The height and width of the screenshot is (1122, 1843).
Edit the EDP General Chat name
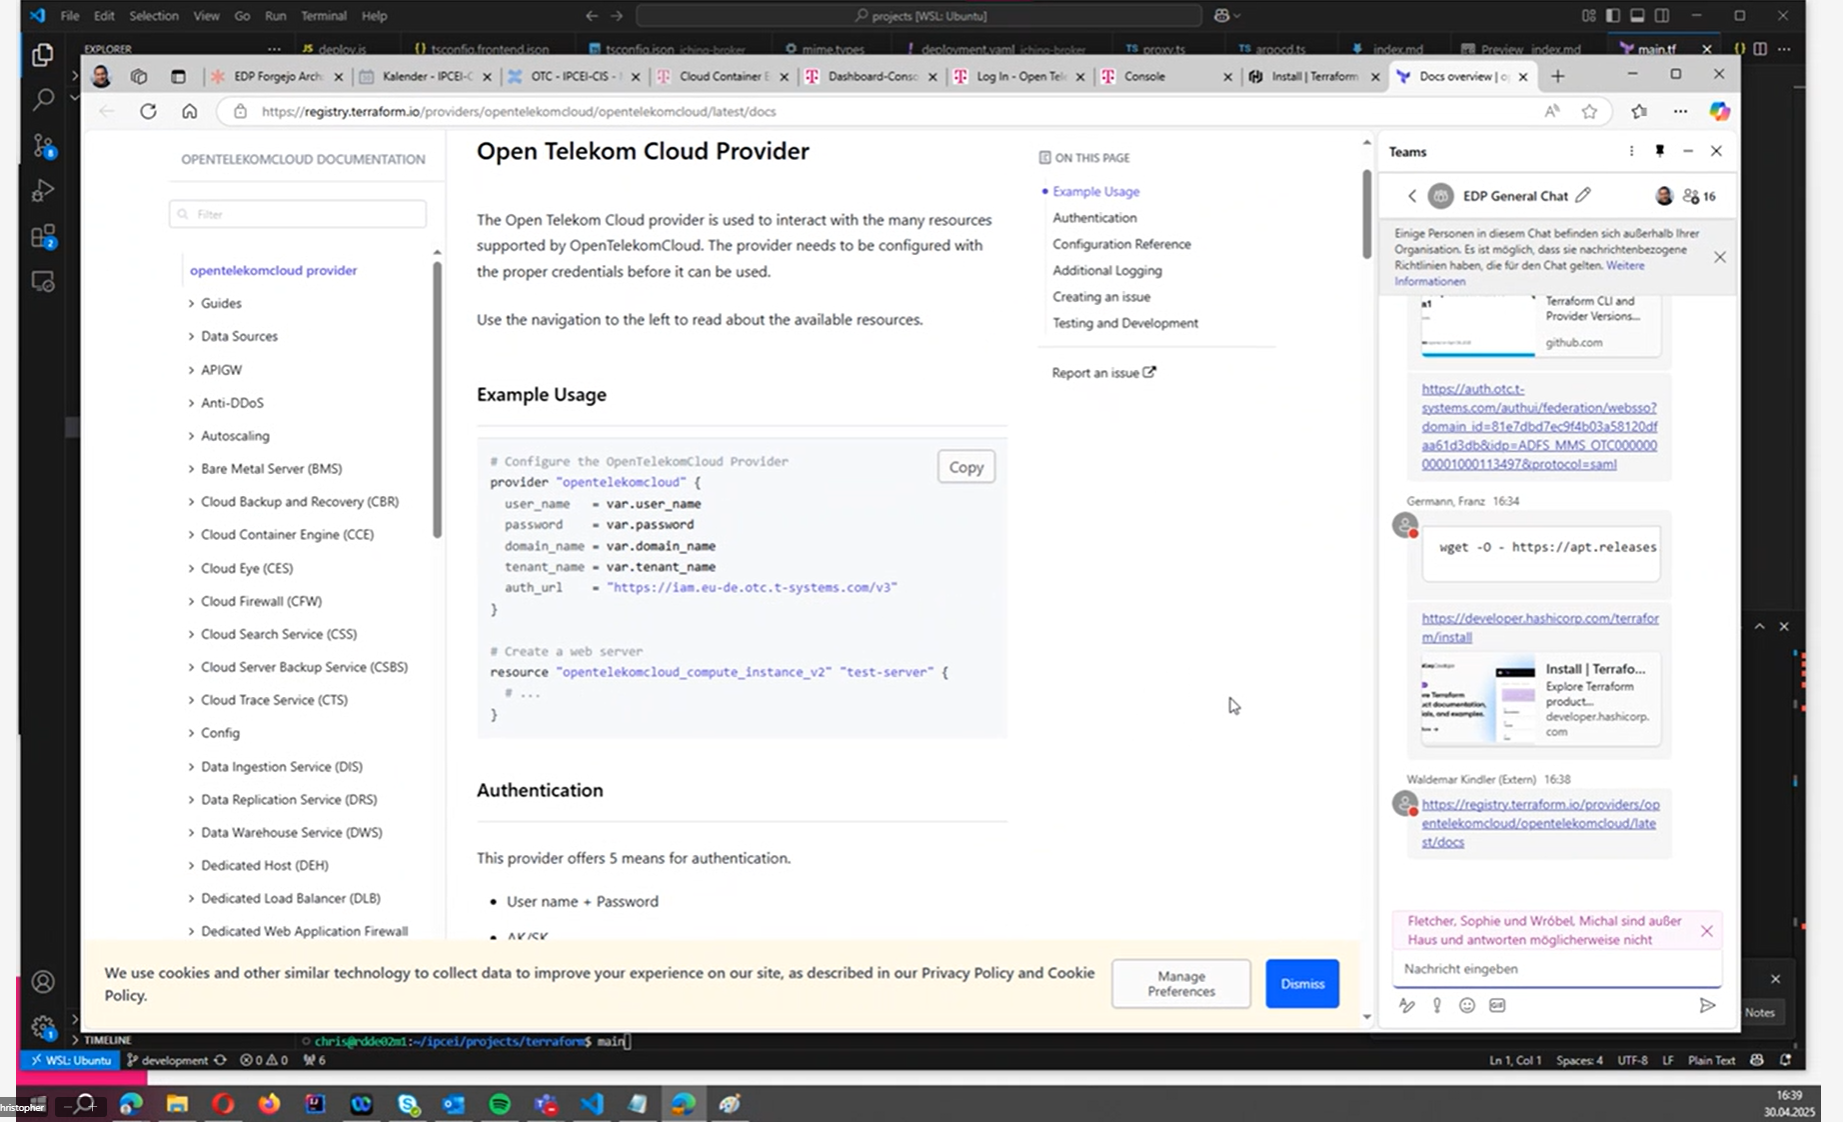click(x=1583, y=195)
